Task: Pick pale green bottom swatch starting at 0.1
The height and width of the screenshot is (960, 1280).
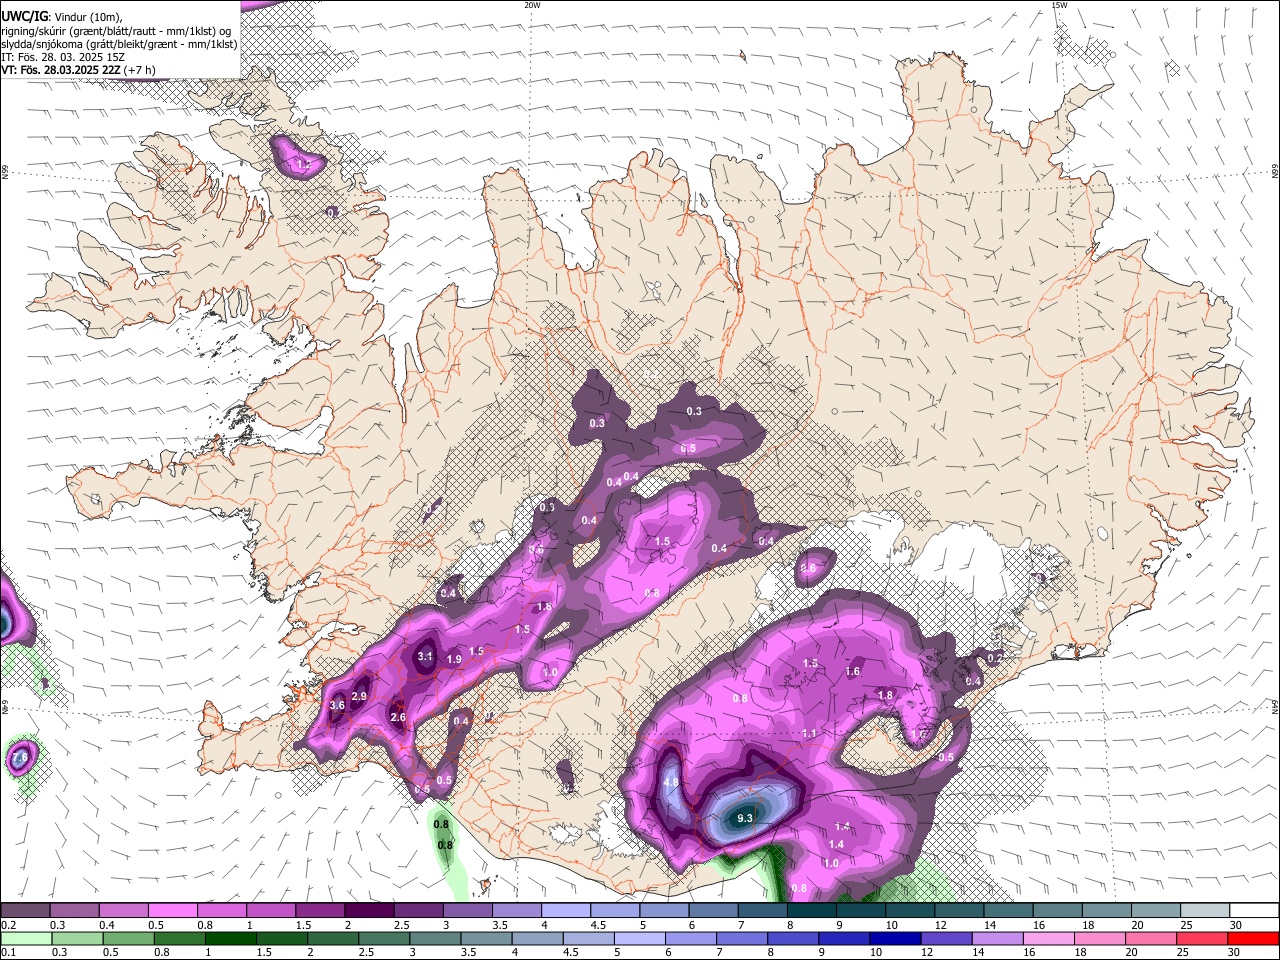Action: pos(25,939)
